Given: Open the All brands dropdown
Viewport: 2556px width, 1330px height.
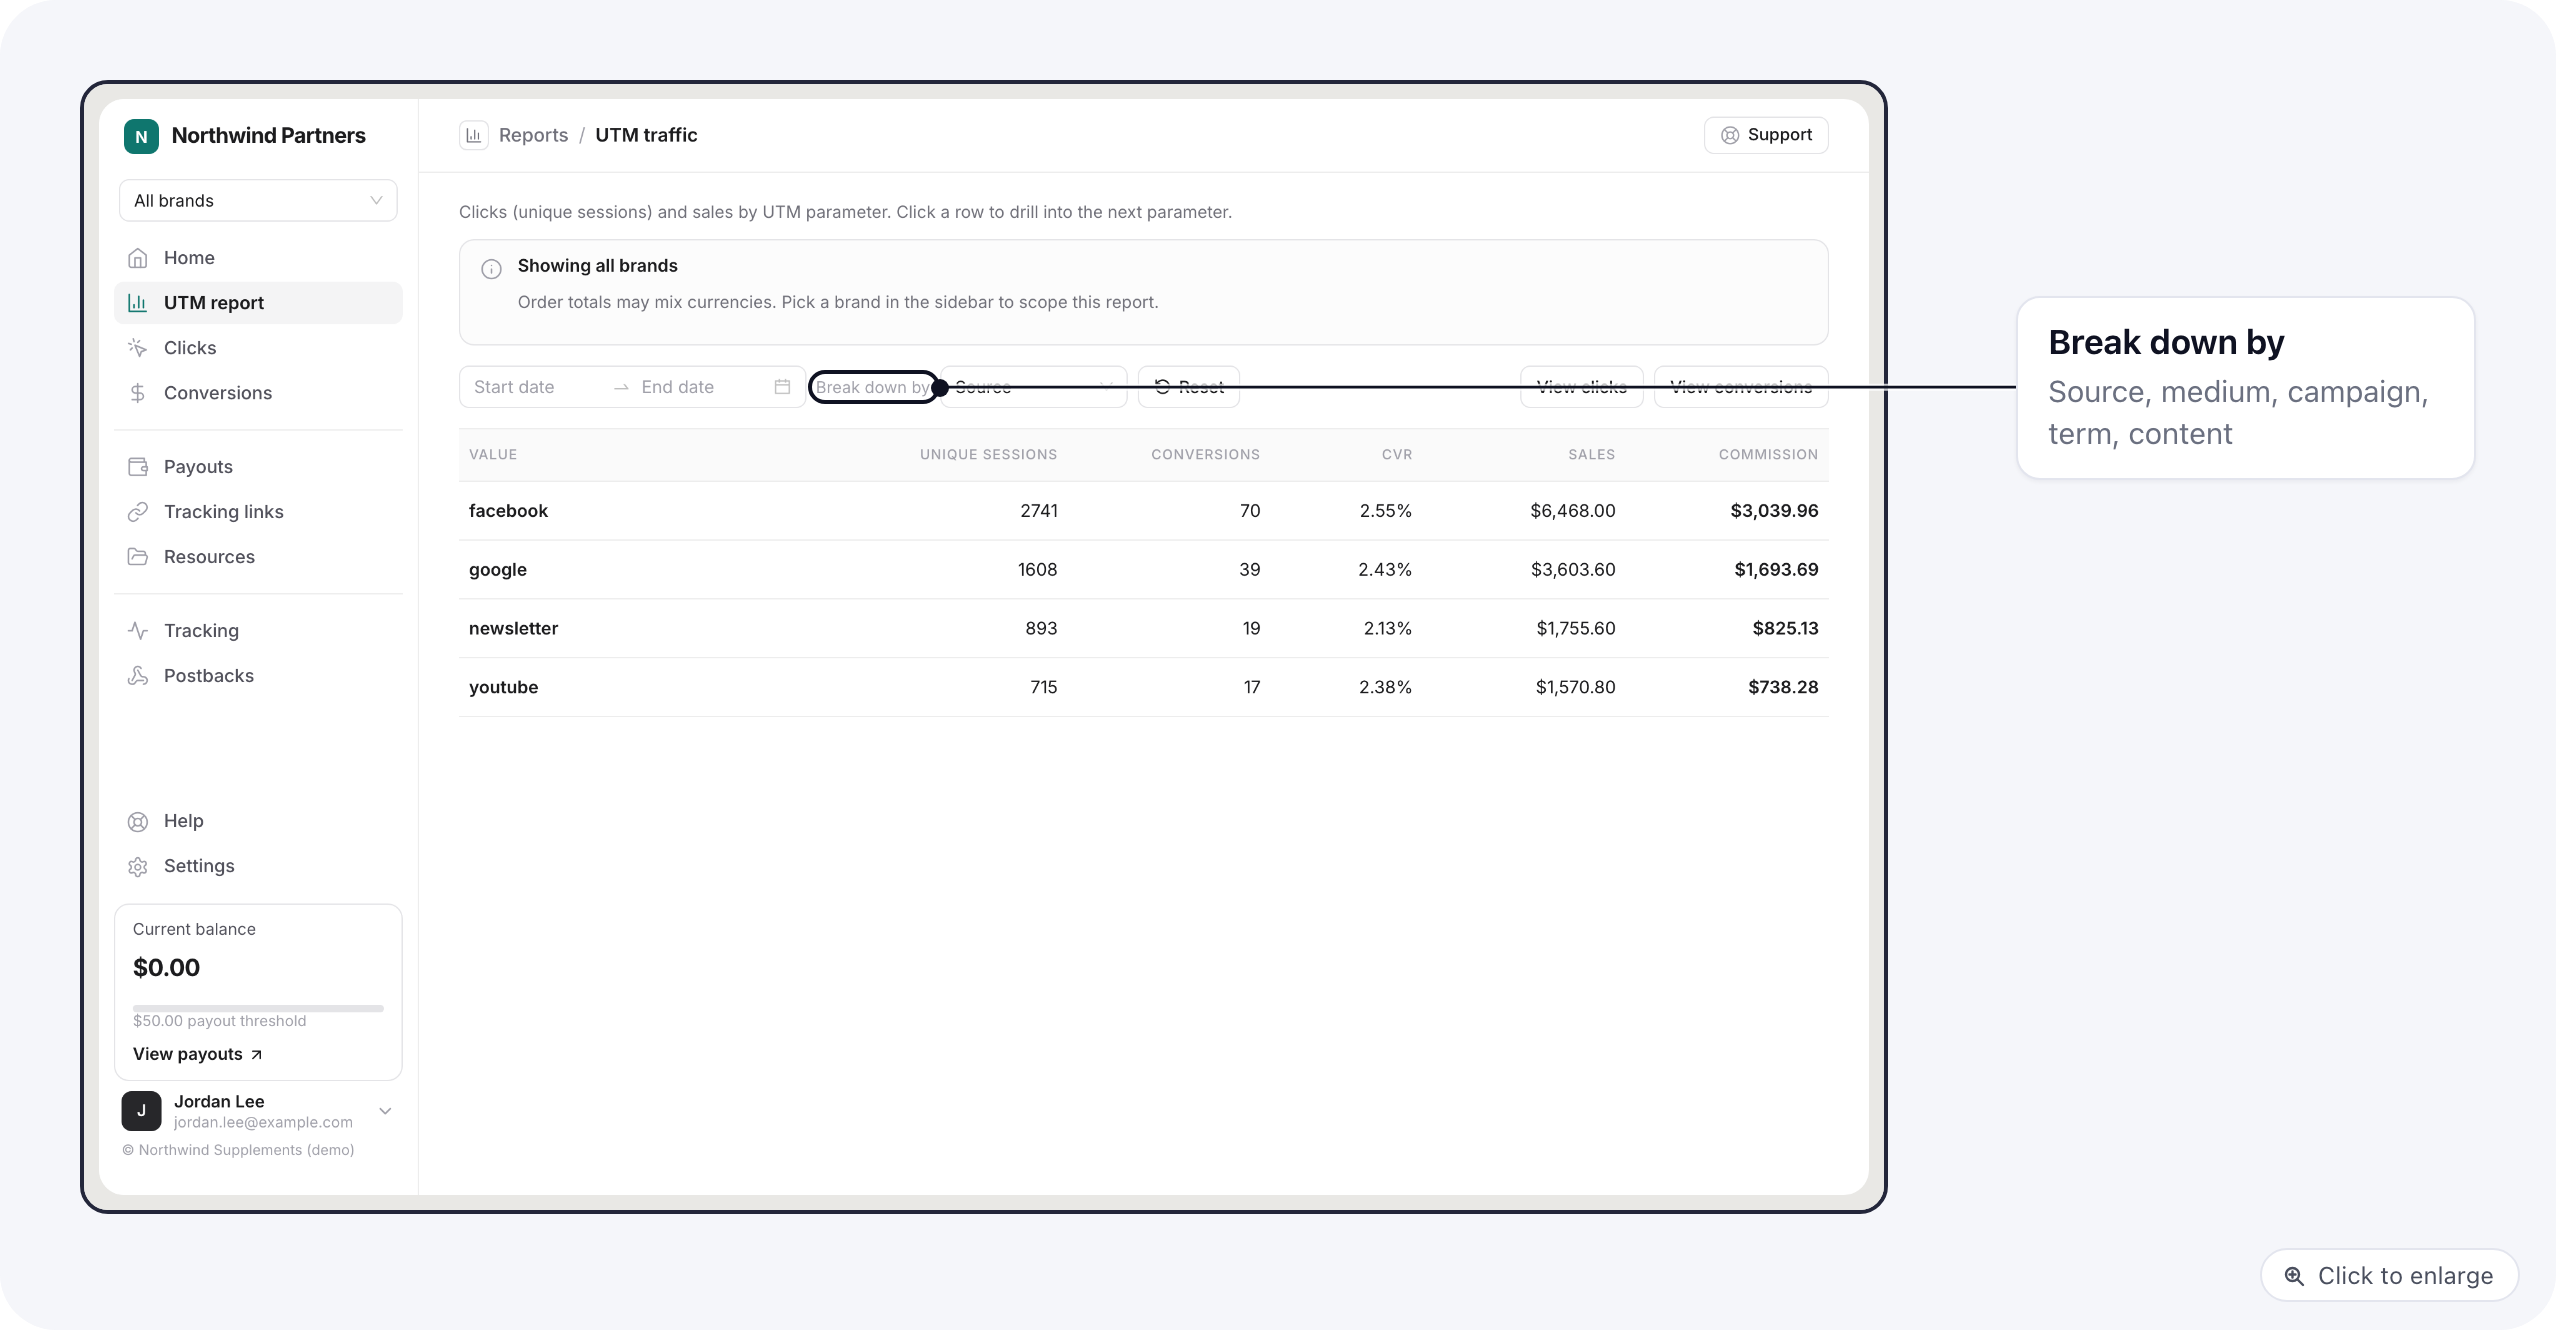Looking at the screenshot, I should 258,201.
